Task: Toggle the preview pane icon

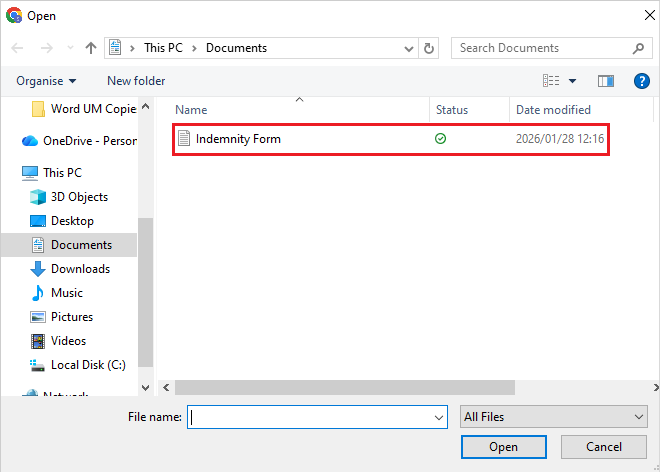Action: click(605, 81)
